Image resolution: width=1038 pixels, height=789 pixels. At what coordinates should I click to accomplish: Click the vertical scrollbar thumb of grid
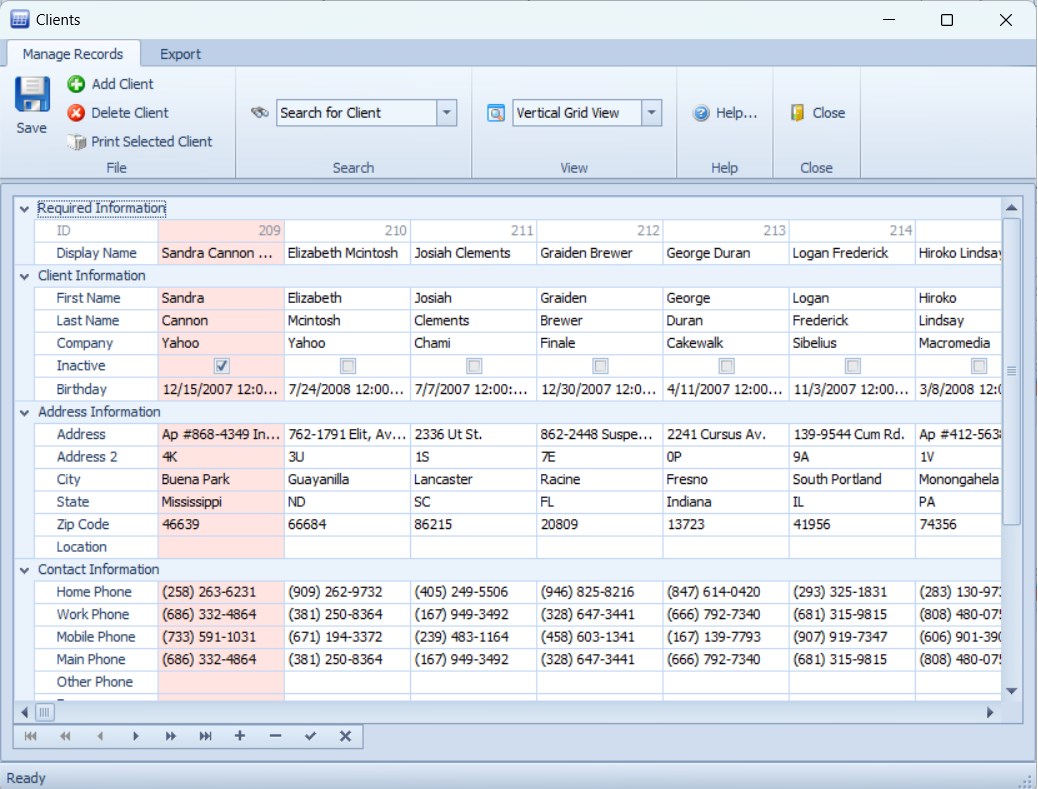(x=1011, y=370)
